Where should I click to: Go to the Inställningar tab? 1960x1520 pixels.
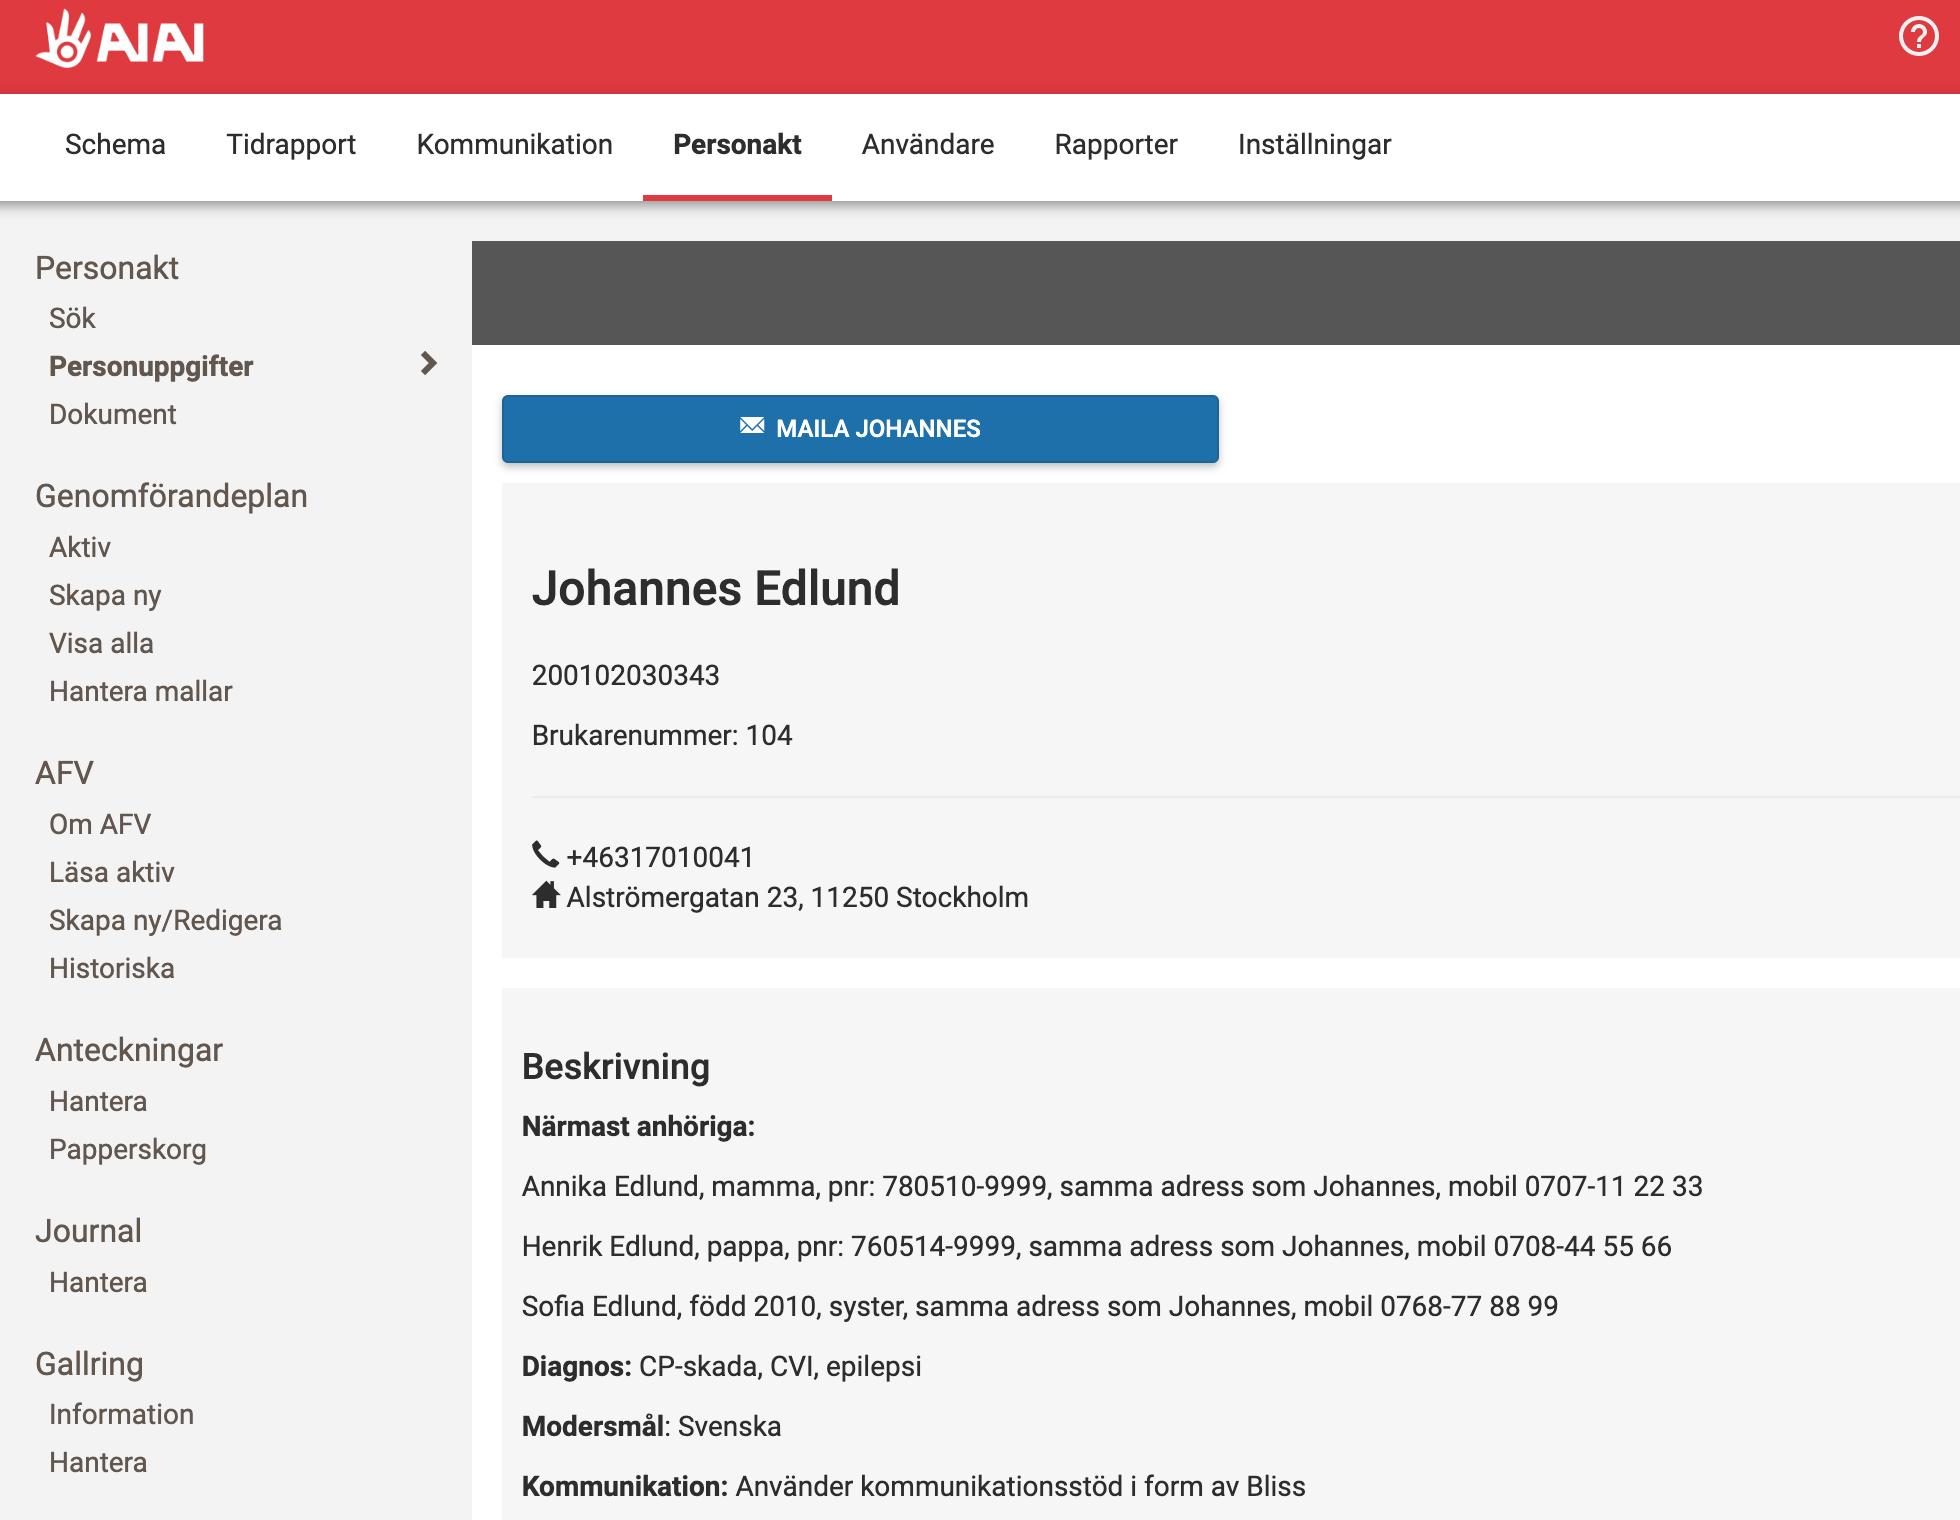pyautogui.click(x=1313, y=145)
